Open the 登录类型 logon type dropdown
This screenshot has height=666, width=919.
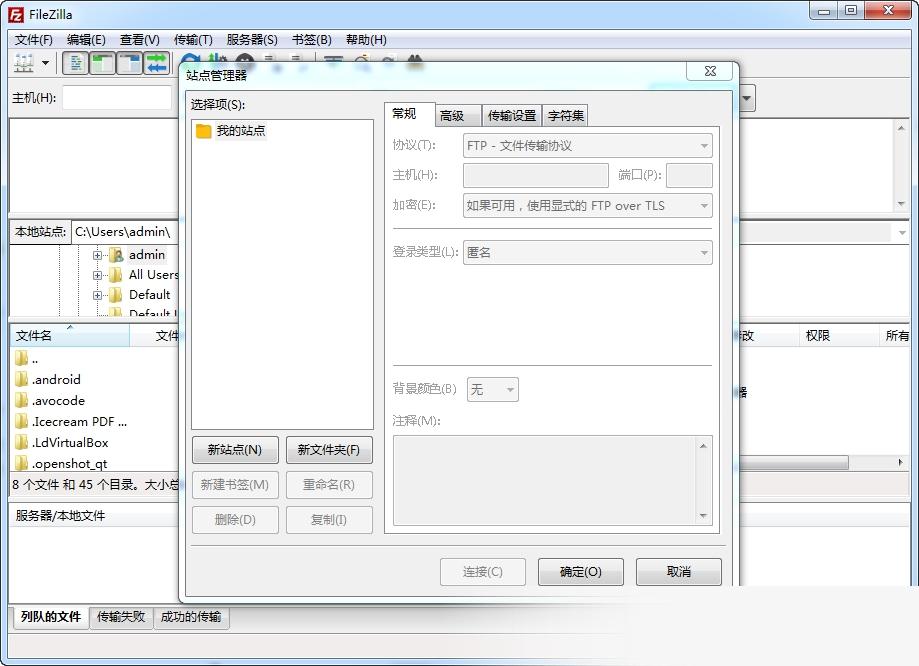click(587, 253)
